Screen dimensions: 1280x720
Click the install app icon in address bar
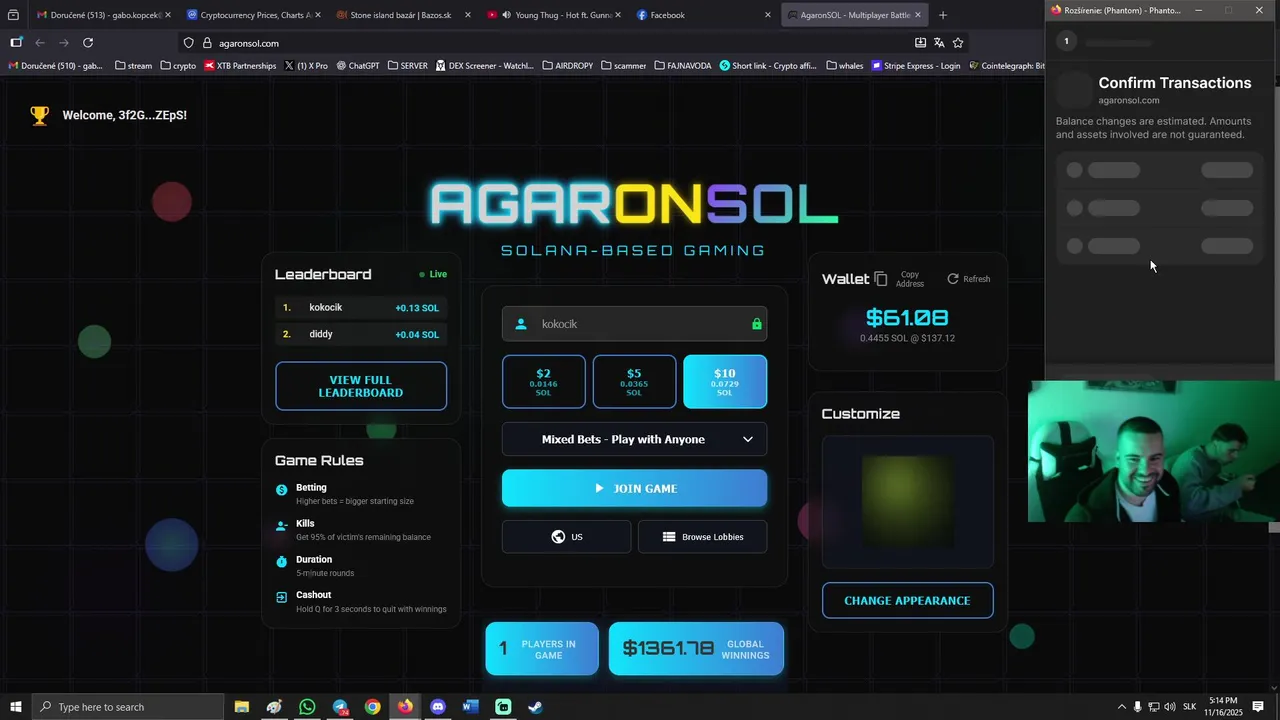click(920, 43)
